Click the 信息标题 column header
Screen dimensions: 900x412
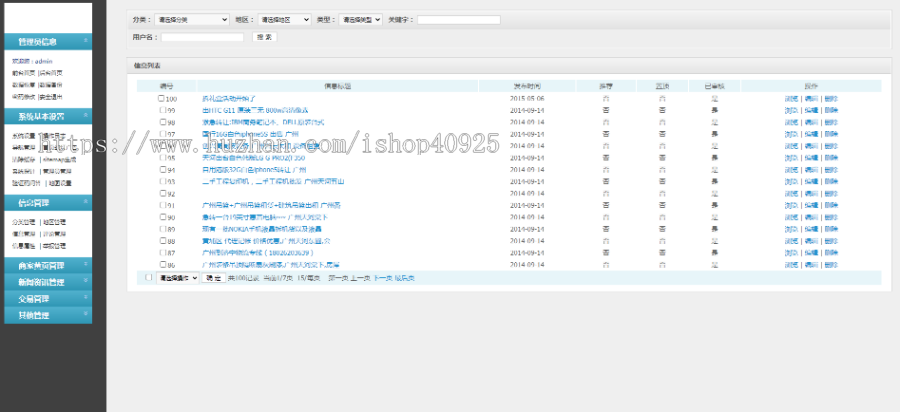pyautogui.click(x=338, y=86)
